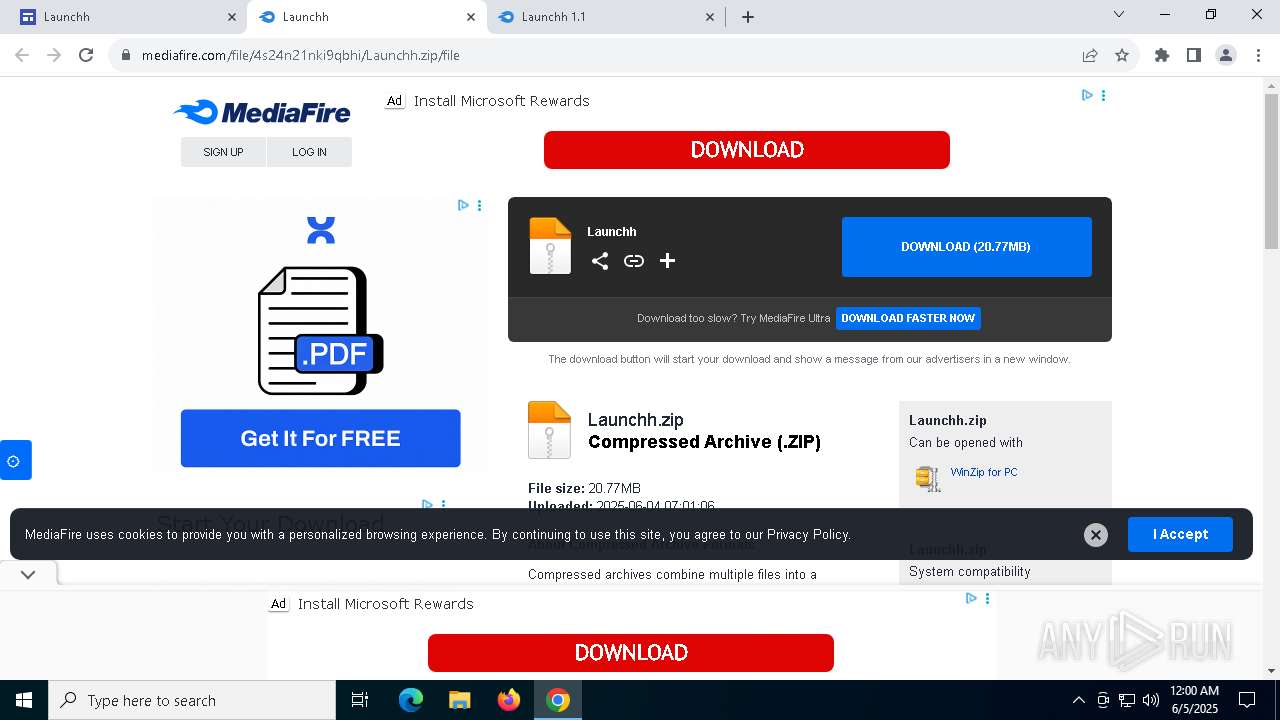Screen dimensions: 1280x720
Task: Click Chrome icon in taskbar
Action: pyautogui.click(x=558, y=700)
